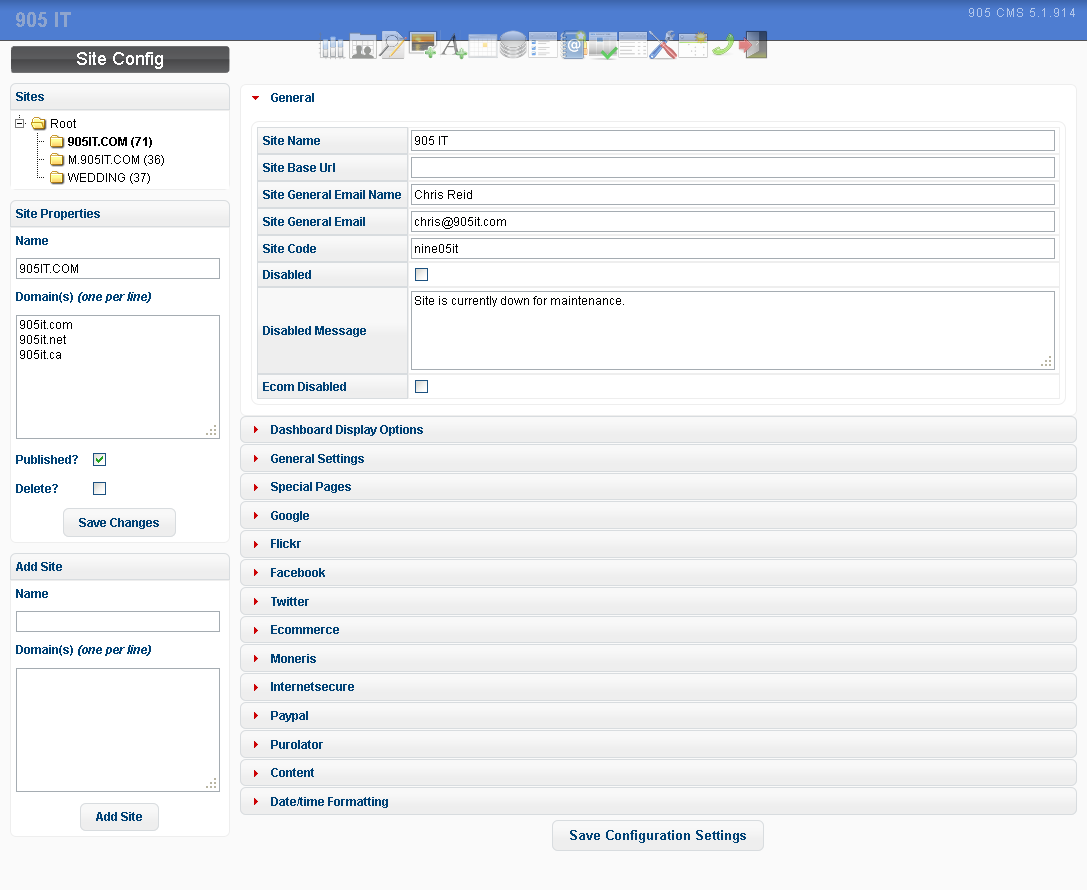This screenshot has width=1087, height=890.
Task: Select the search/edit magnifier icon
Action: pos(392,45)
